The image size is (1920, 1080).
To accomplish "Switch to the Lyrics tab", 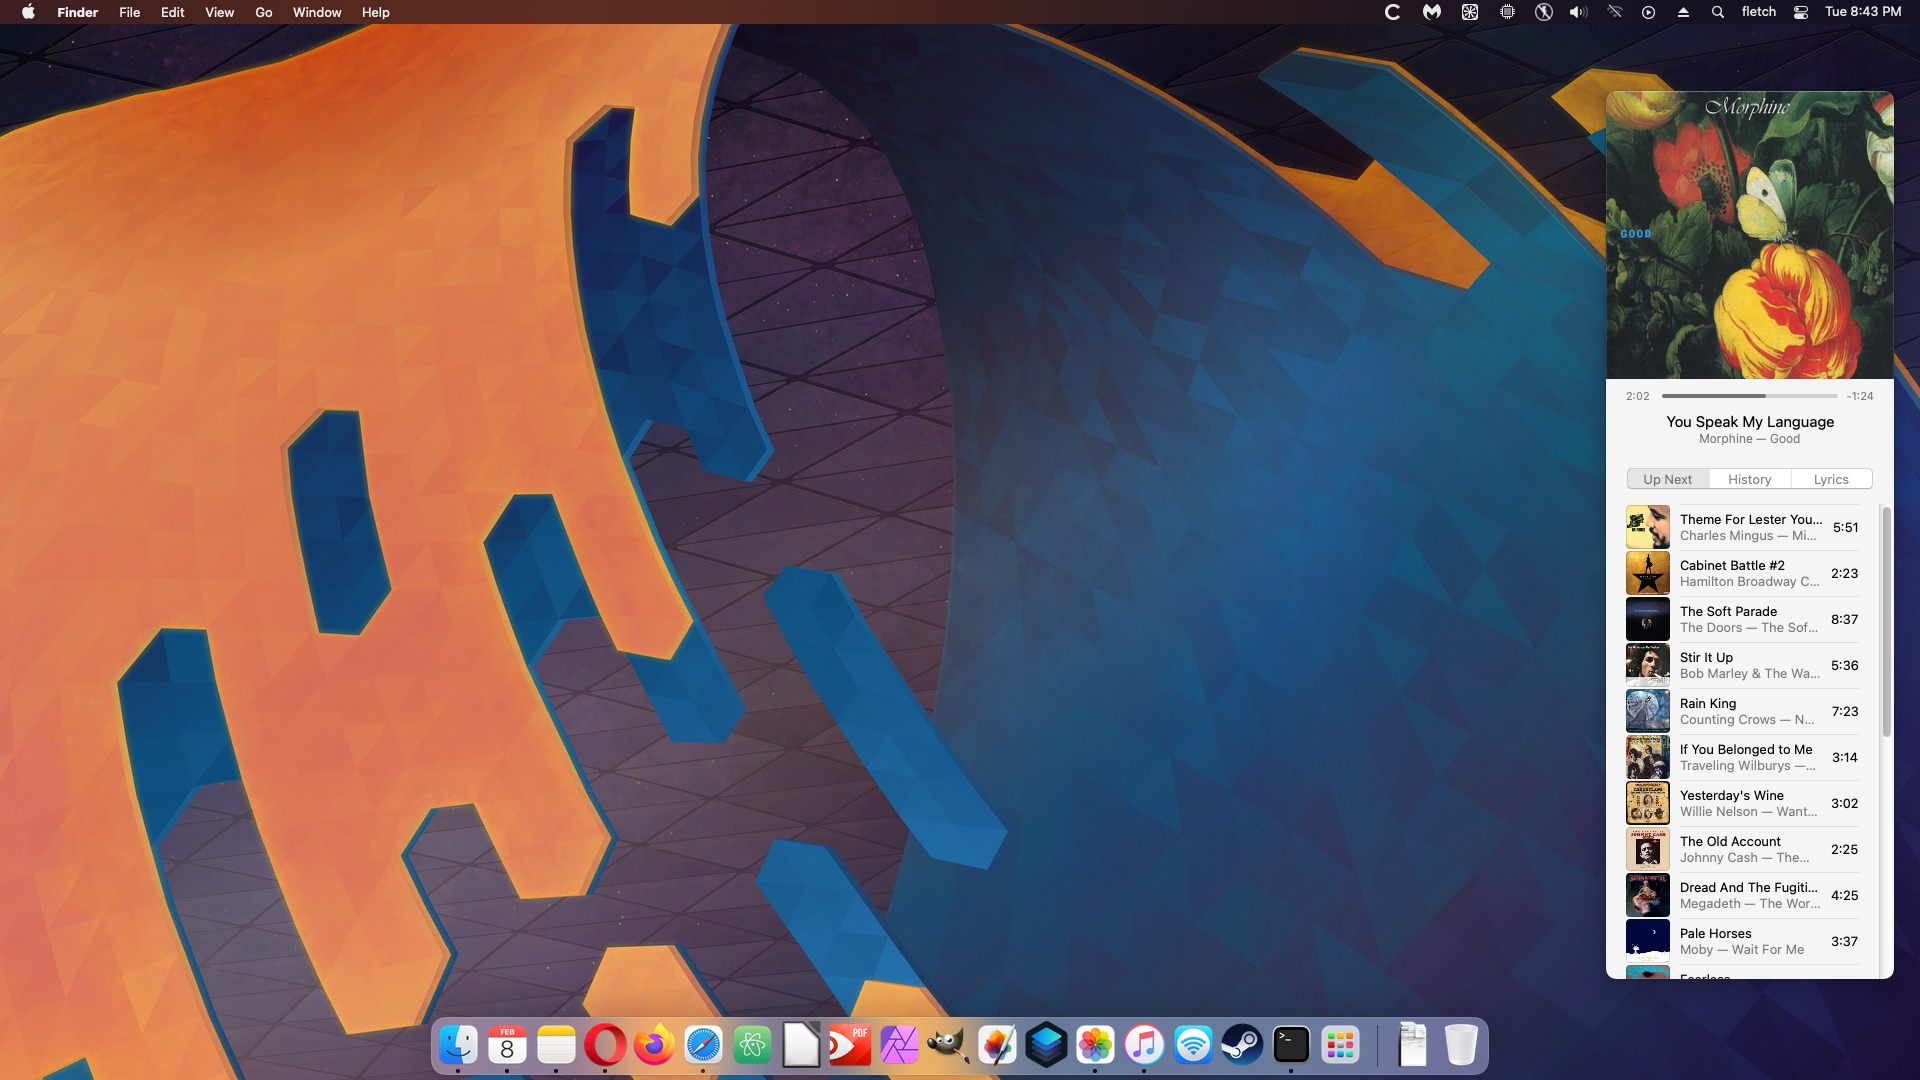I will pos(1830,479).
